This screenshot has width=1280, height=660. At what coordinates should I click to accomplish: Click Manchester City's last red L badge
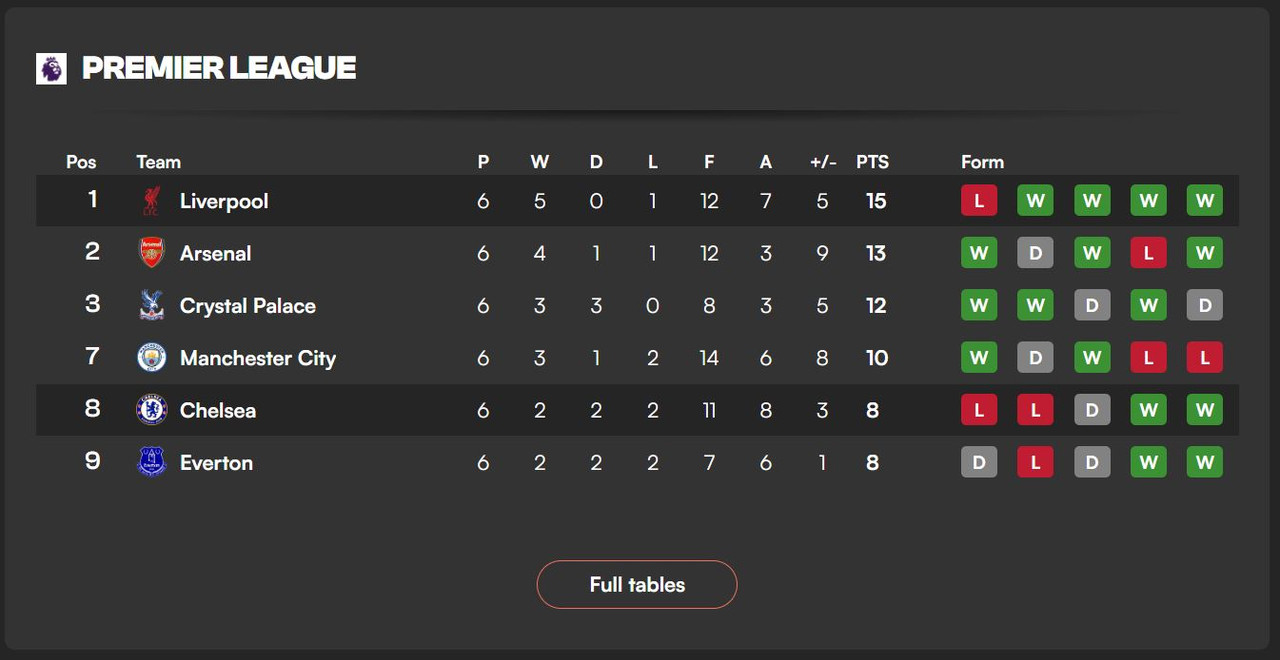tap(1204, 358)
